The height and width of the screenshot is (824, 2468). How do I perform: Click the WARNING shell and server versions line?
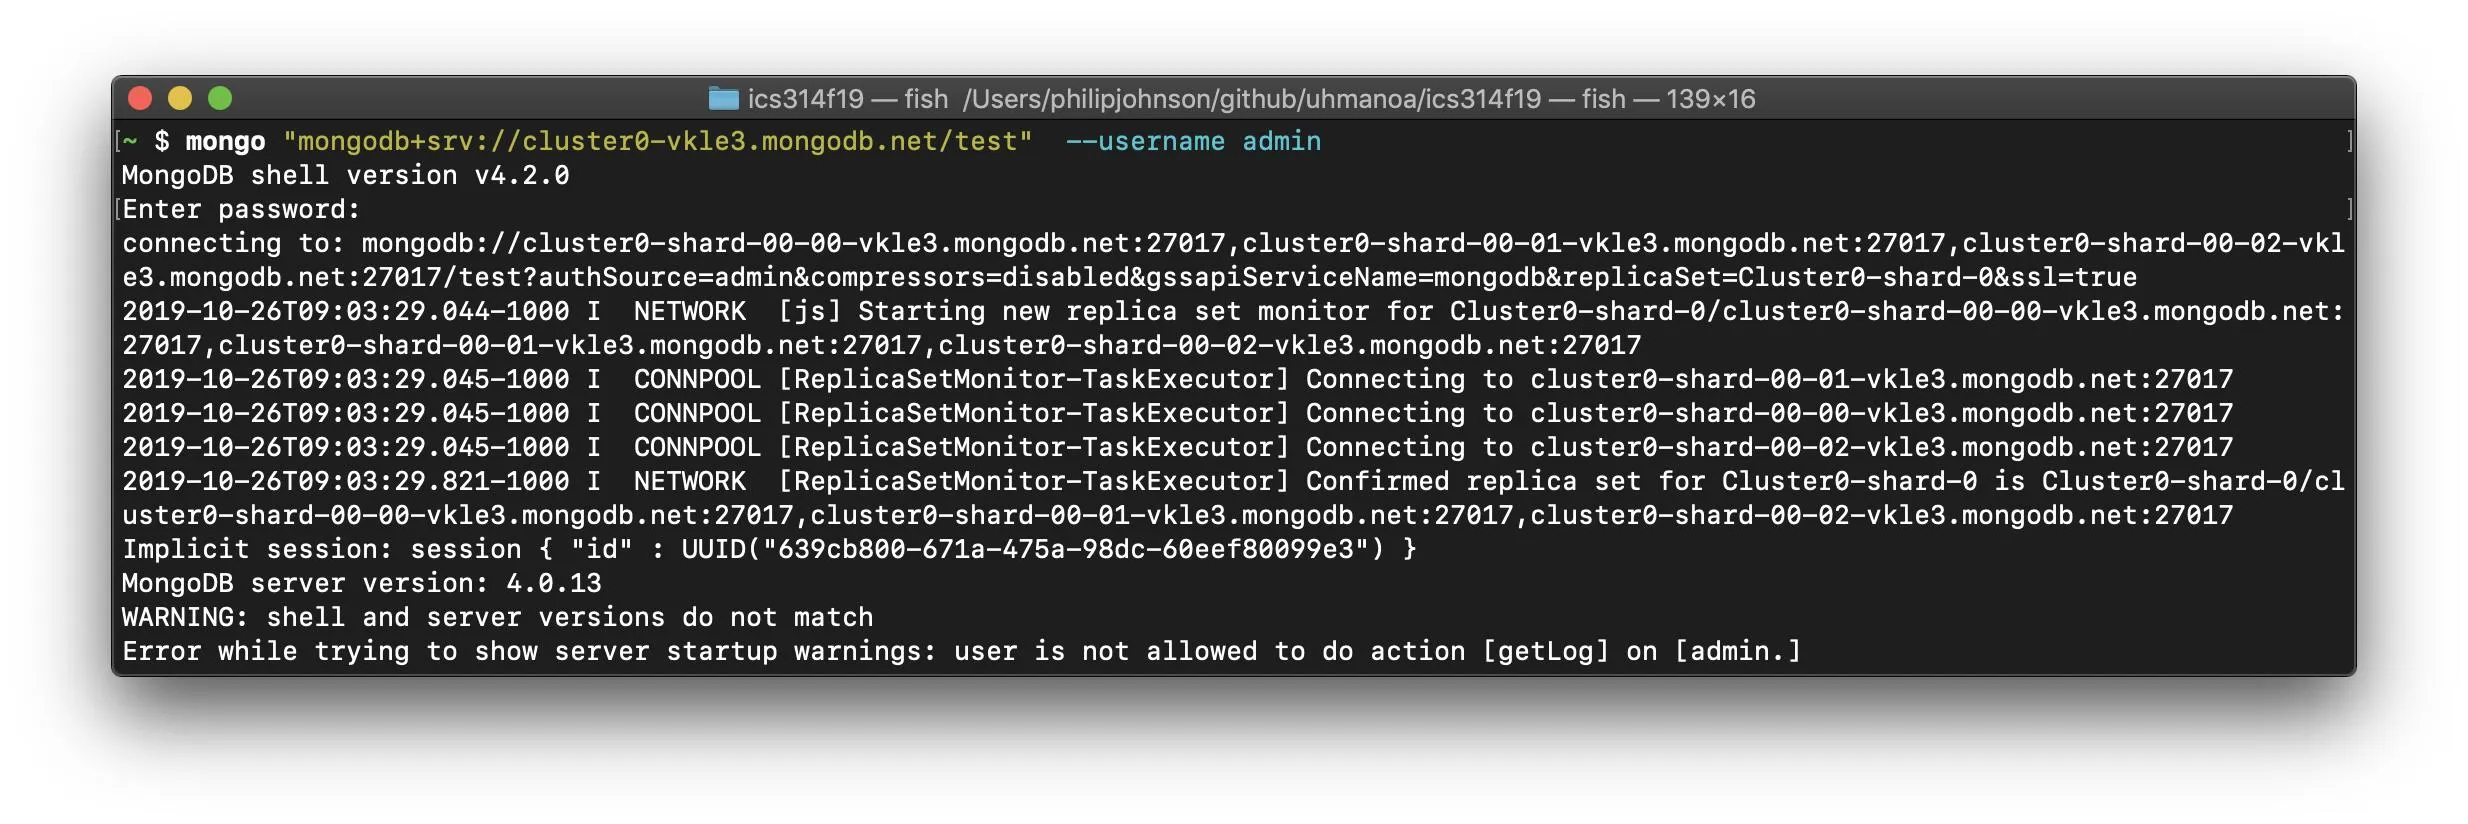click(497, 617)
